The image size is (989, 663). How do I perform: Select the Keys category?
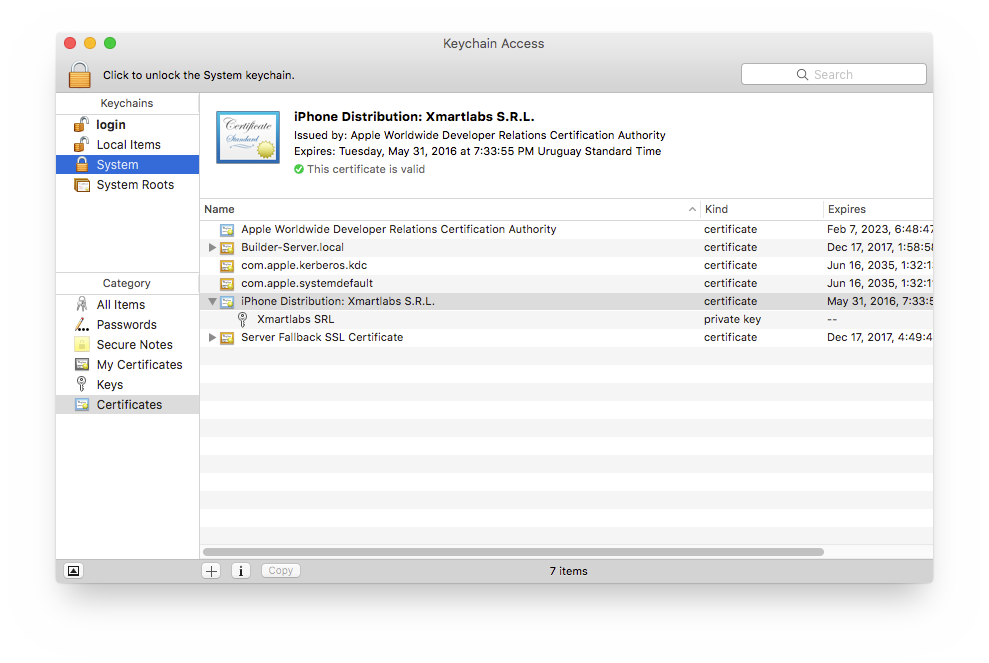110,385
